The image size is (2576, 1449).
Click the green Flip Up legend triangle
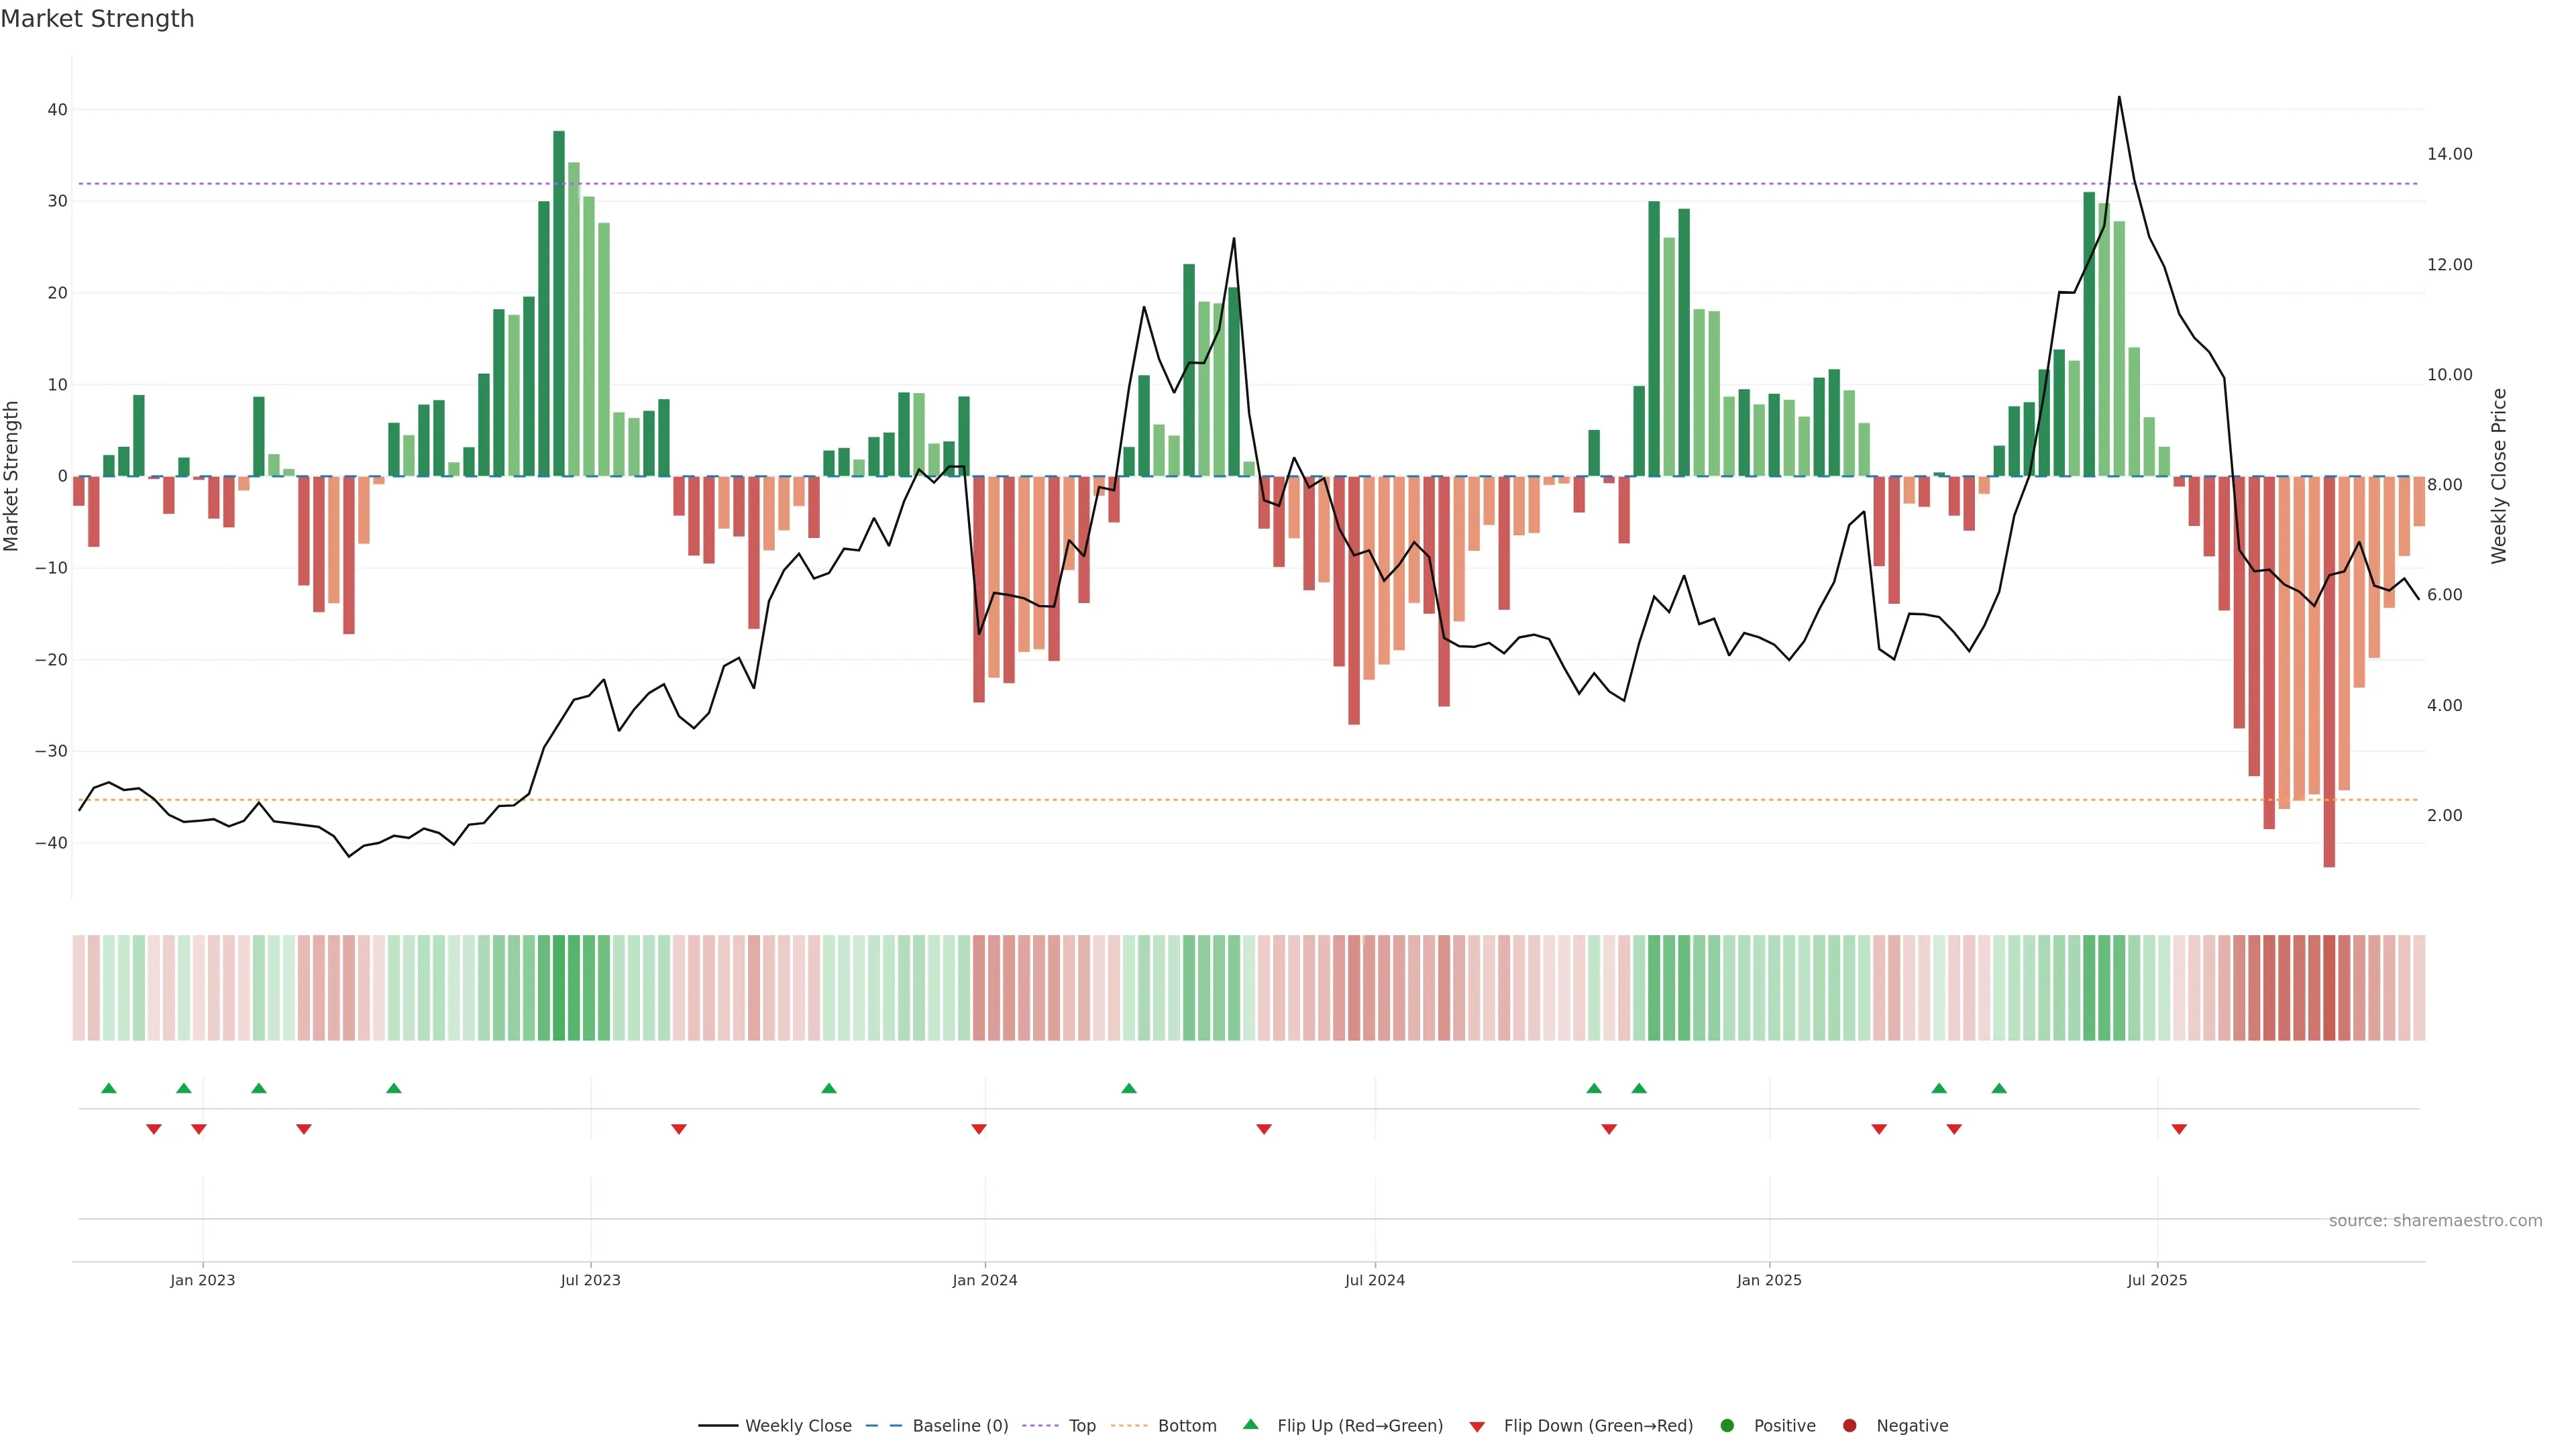[1250, 1425]
